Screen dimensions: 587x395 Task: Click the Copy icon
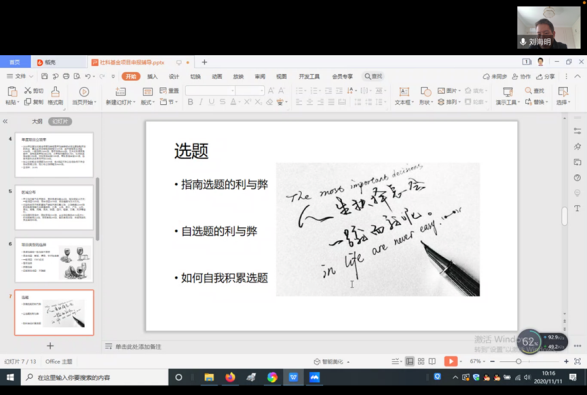28,102
